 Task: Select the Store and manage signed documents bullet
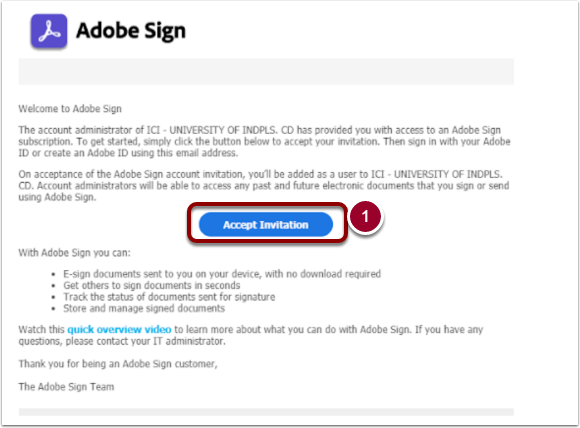click(144, 308)
